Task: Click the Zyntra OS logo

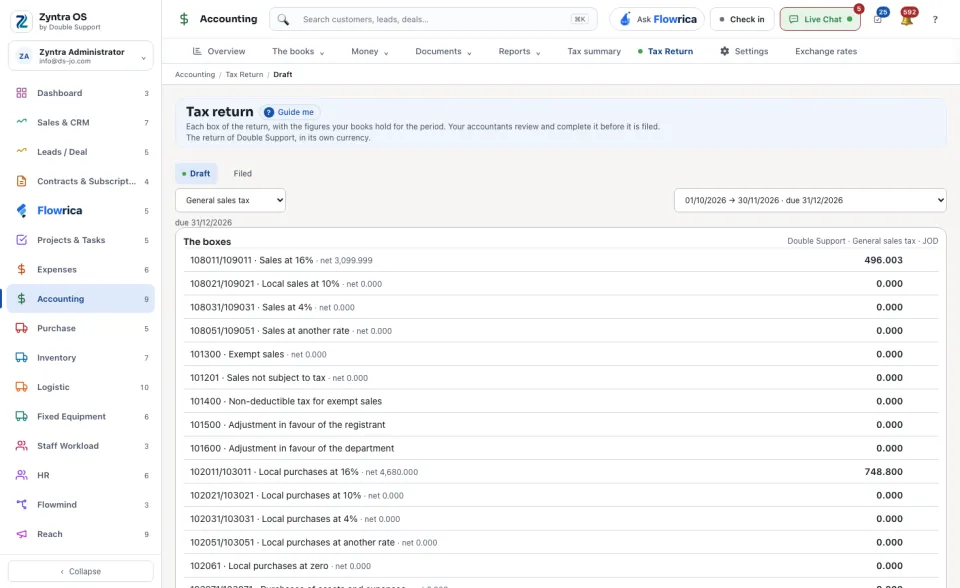Action: (x=21, y=21)
